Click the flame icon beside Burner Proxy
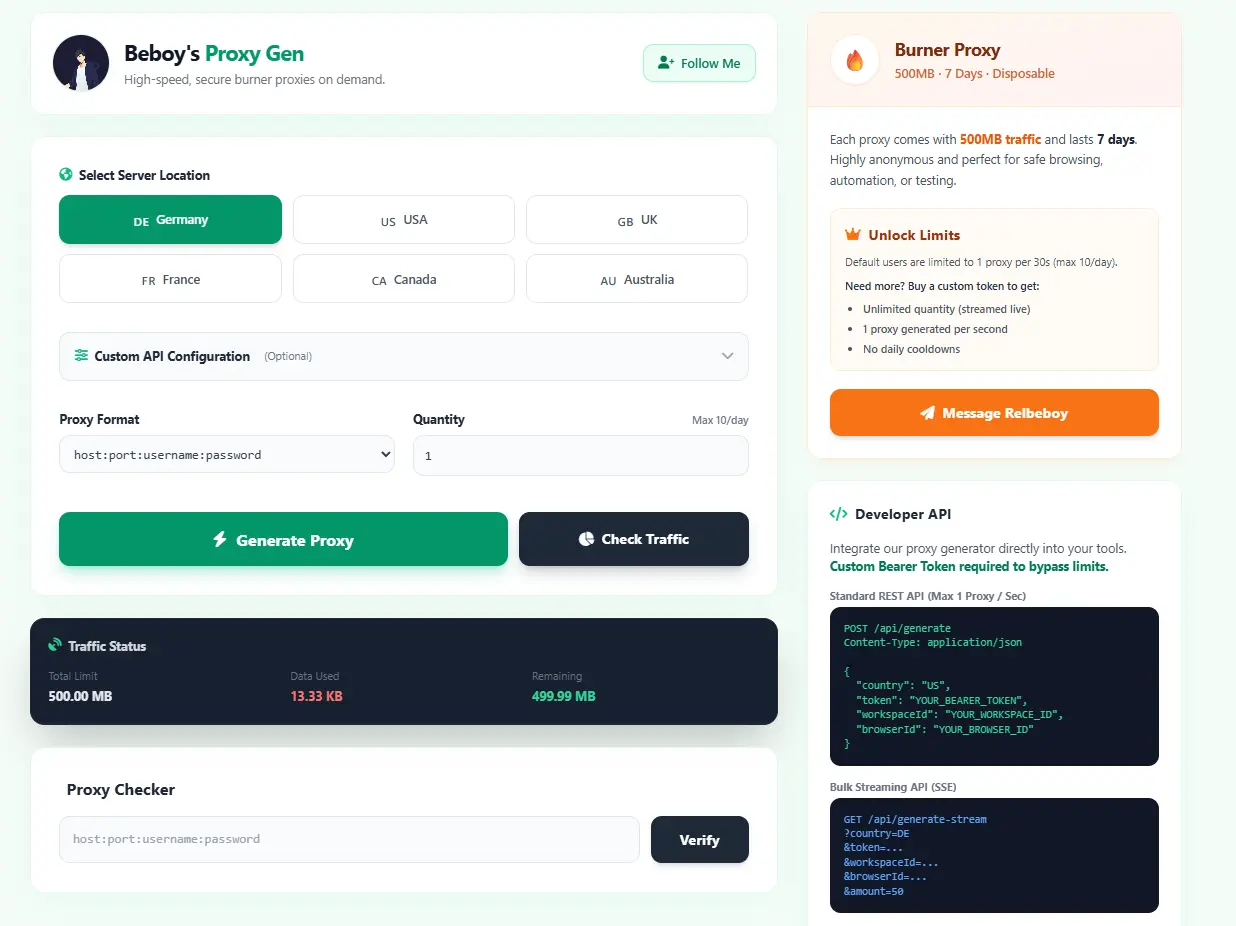 click(855, 61)
